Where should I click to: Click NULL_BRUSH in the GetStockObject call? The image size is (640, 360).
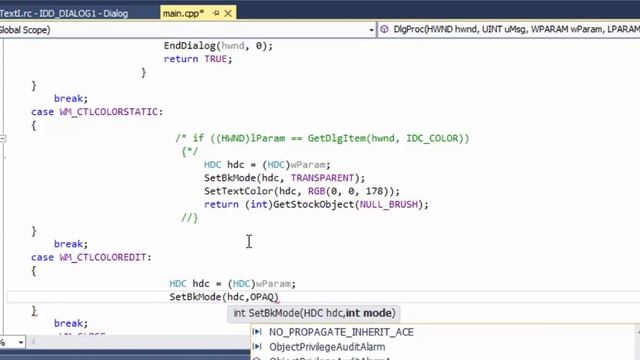(x=389, y=204)
